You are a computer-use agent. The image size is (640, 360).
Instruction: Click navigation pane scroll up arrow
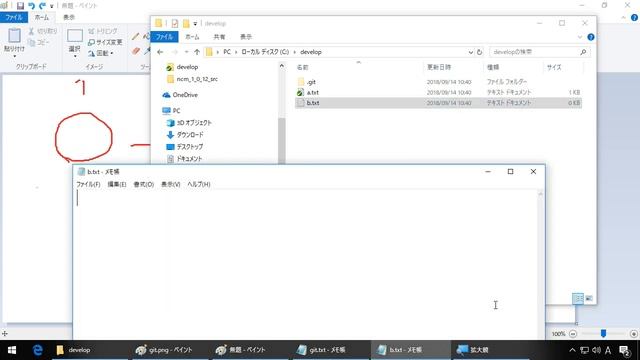(282, 66)
